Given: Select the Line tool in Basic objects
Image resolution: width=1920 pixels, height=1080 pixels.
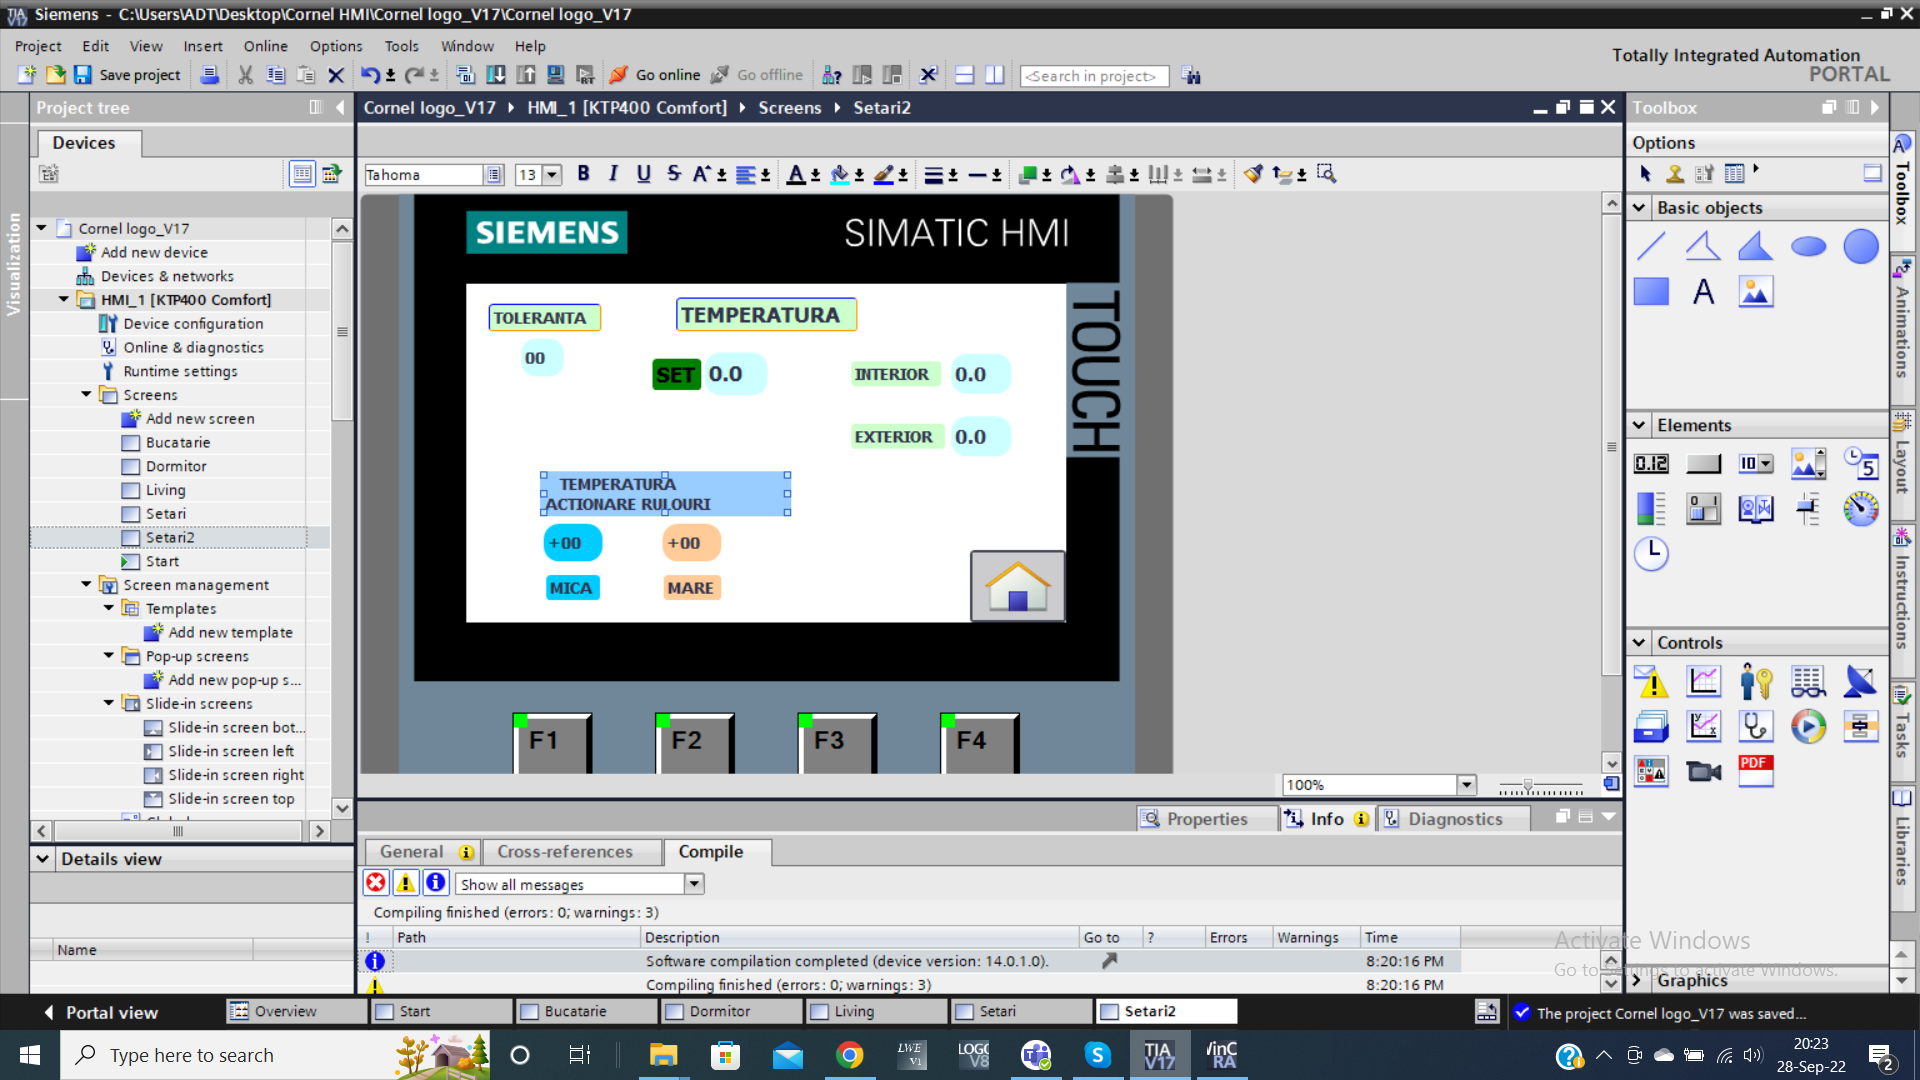Looking at the screenshot, I should 1651,246.
